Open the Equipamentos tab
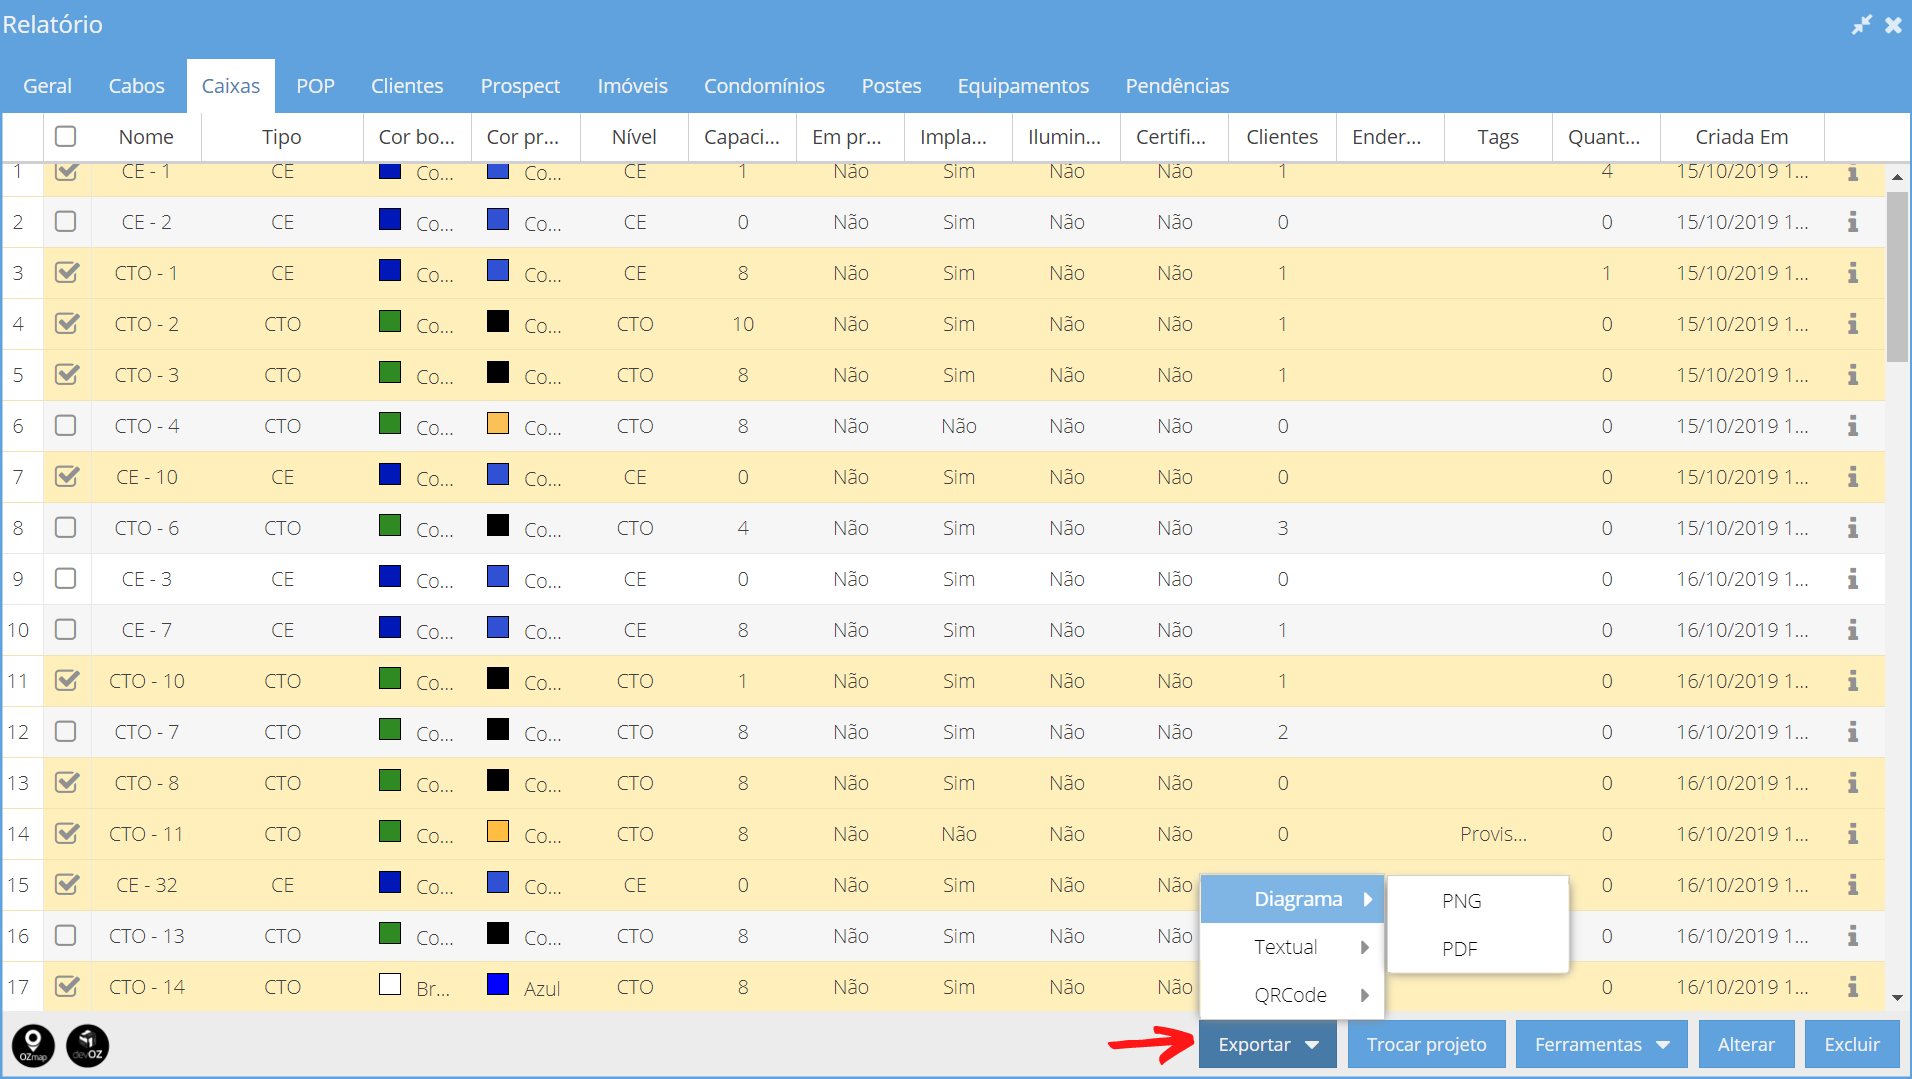The image size is (1912, 1079). (1023, 86)
